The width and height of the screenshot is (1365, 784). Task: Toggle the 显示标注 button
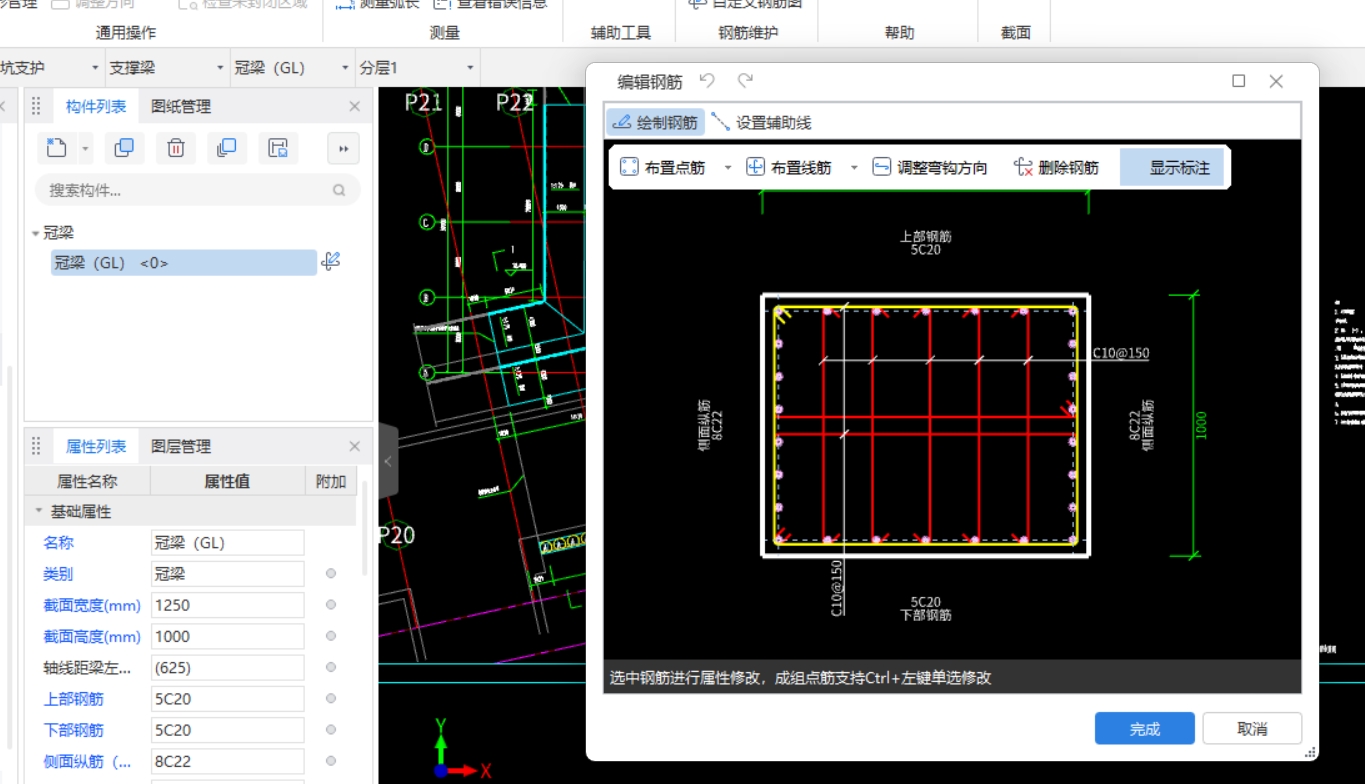1172,168
